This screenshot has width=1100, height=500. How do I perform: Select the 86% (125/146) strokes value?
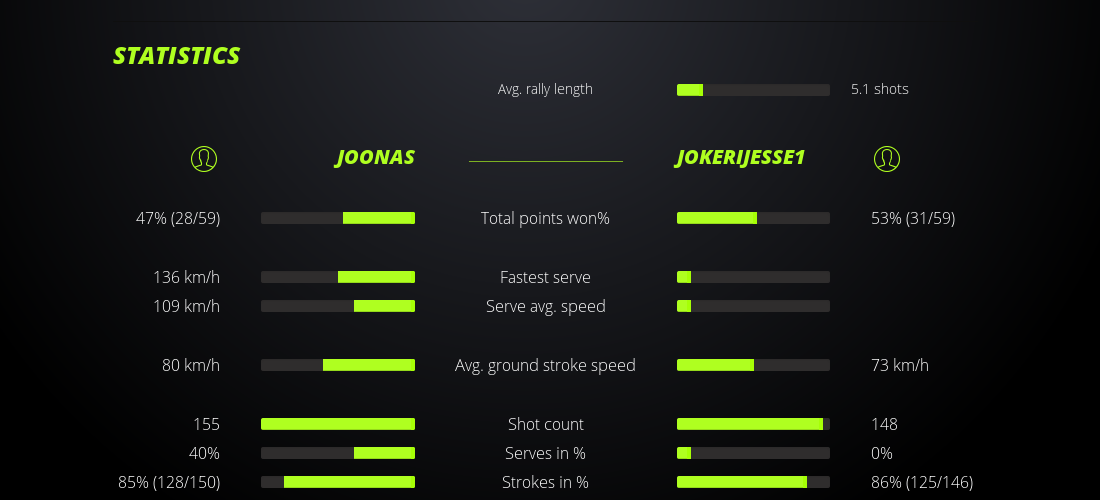[x=921, y=482]
